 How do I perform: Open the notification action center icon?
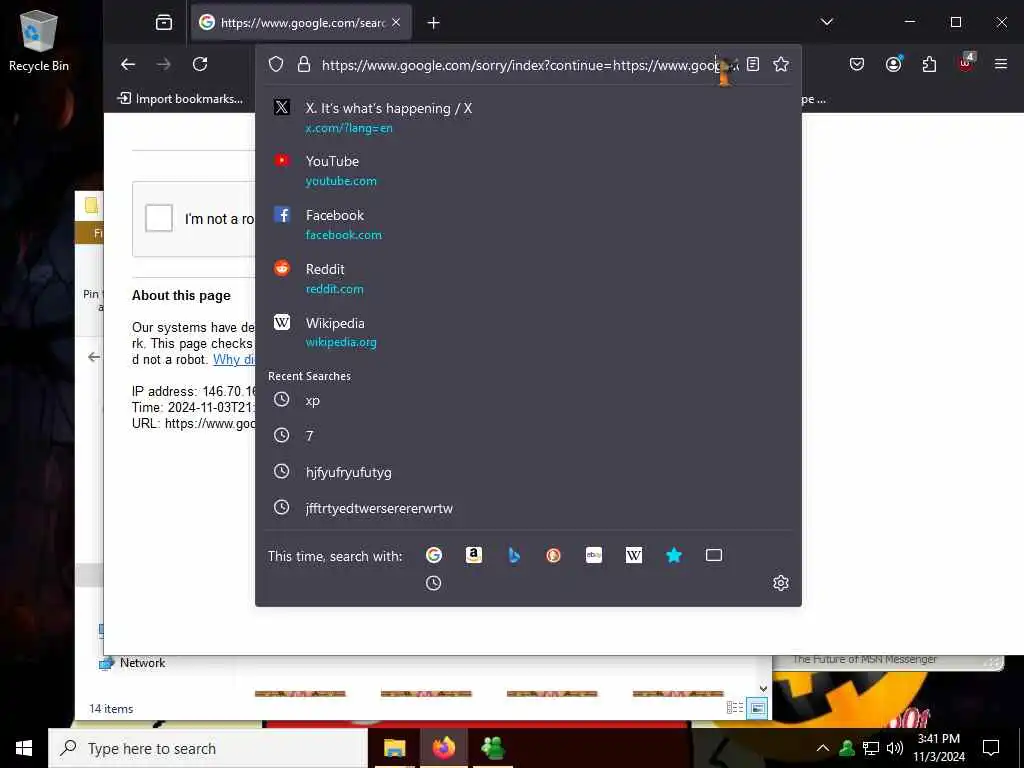coord(991,748)
